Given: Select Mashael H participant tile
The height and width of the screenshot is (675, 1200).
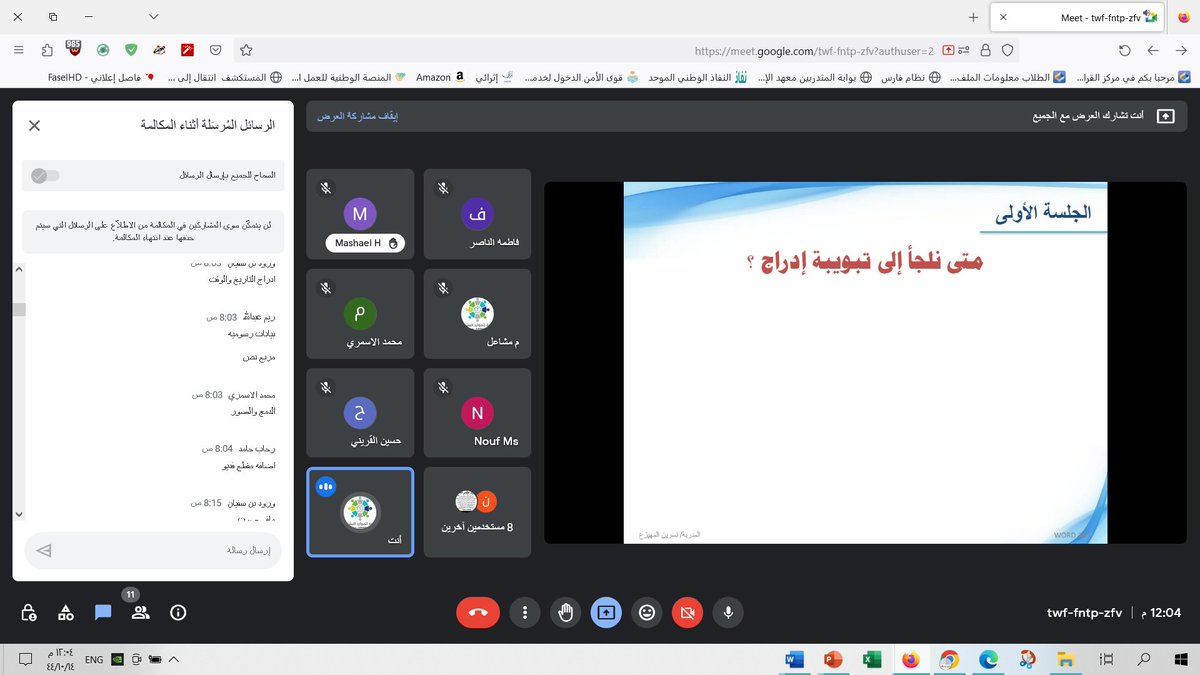Looking at the screenshot, I should click(360, 212).
